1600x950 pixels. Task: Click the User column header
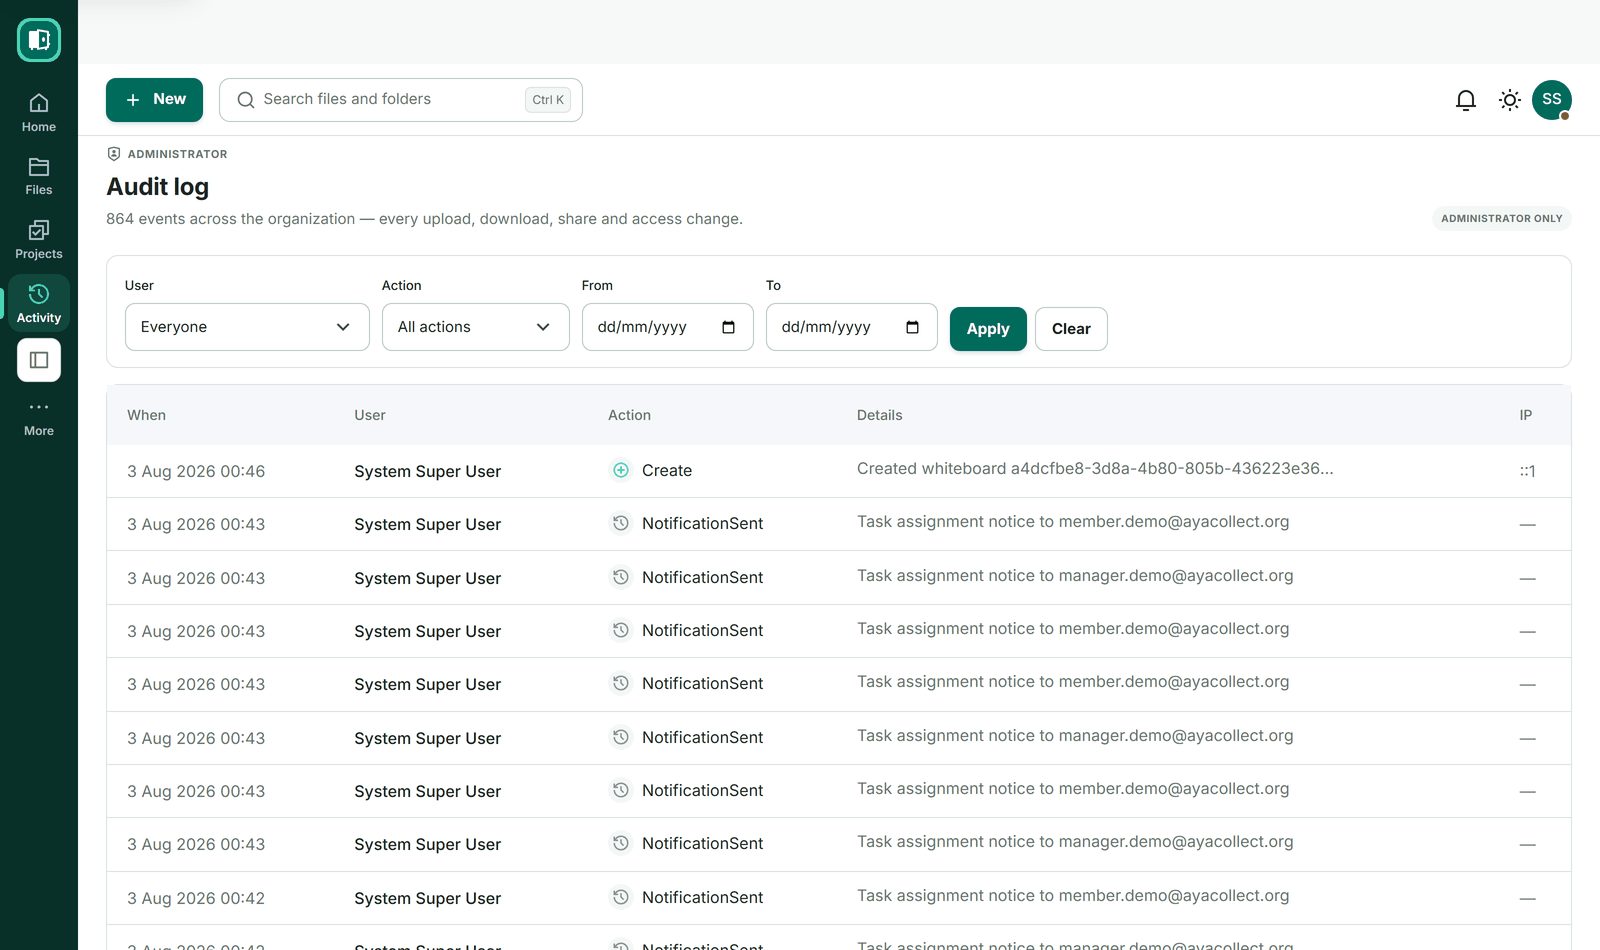[x=370, y=415]
